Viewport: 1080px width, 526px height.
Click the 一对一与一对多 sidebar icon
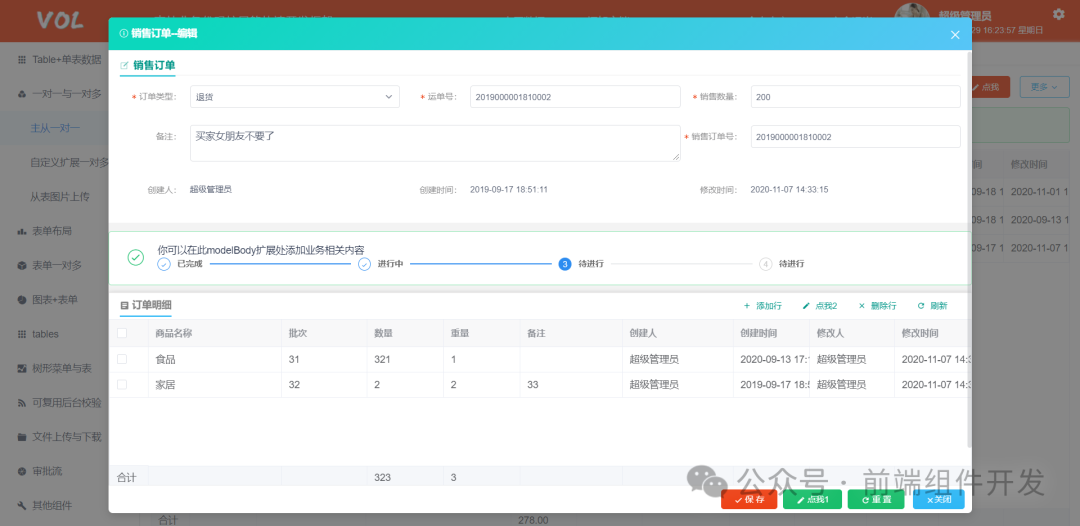[22, 94]
